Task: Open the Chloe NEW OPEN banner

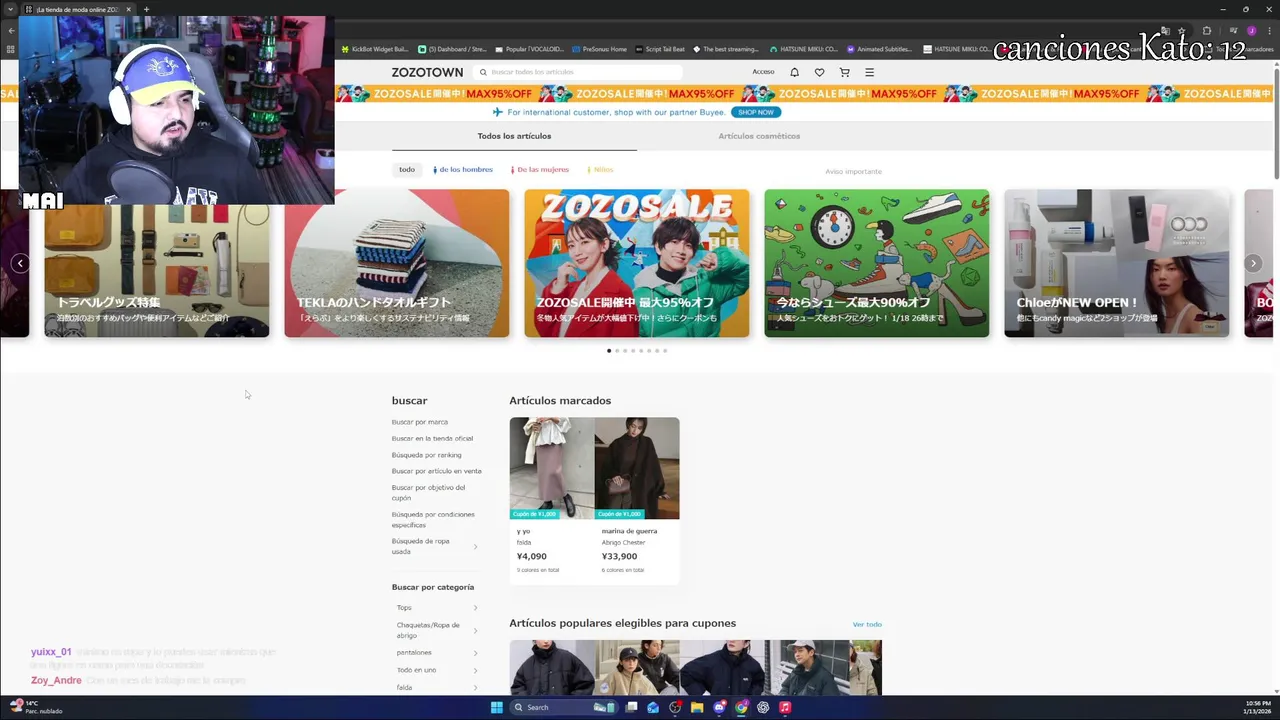Action: 1117,263
